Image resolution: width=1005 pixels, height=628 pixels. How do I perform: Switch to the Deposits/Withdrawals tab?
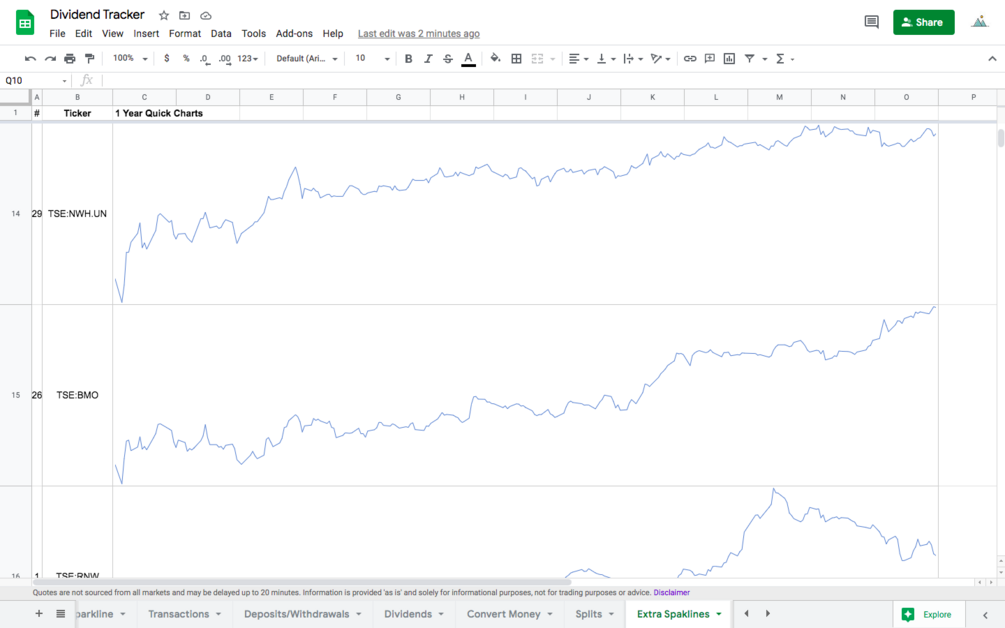[297, 614]
